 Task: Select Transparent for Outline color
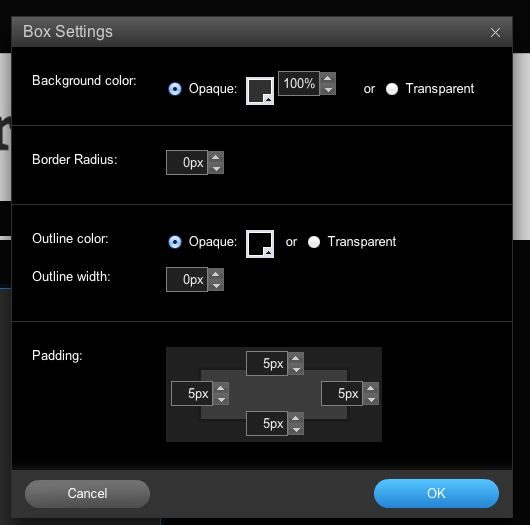tap(314, 242)
